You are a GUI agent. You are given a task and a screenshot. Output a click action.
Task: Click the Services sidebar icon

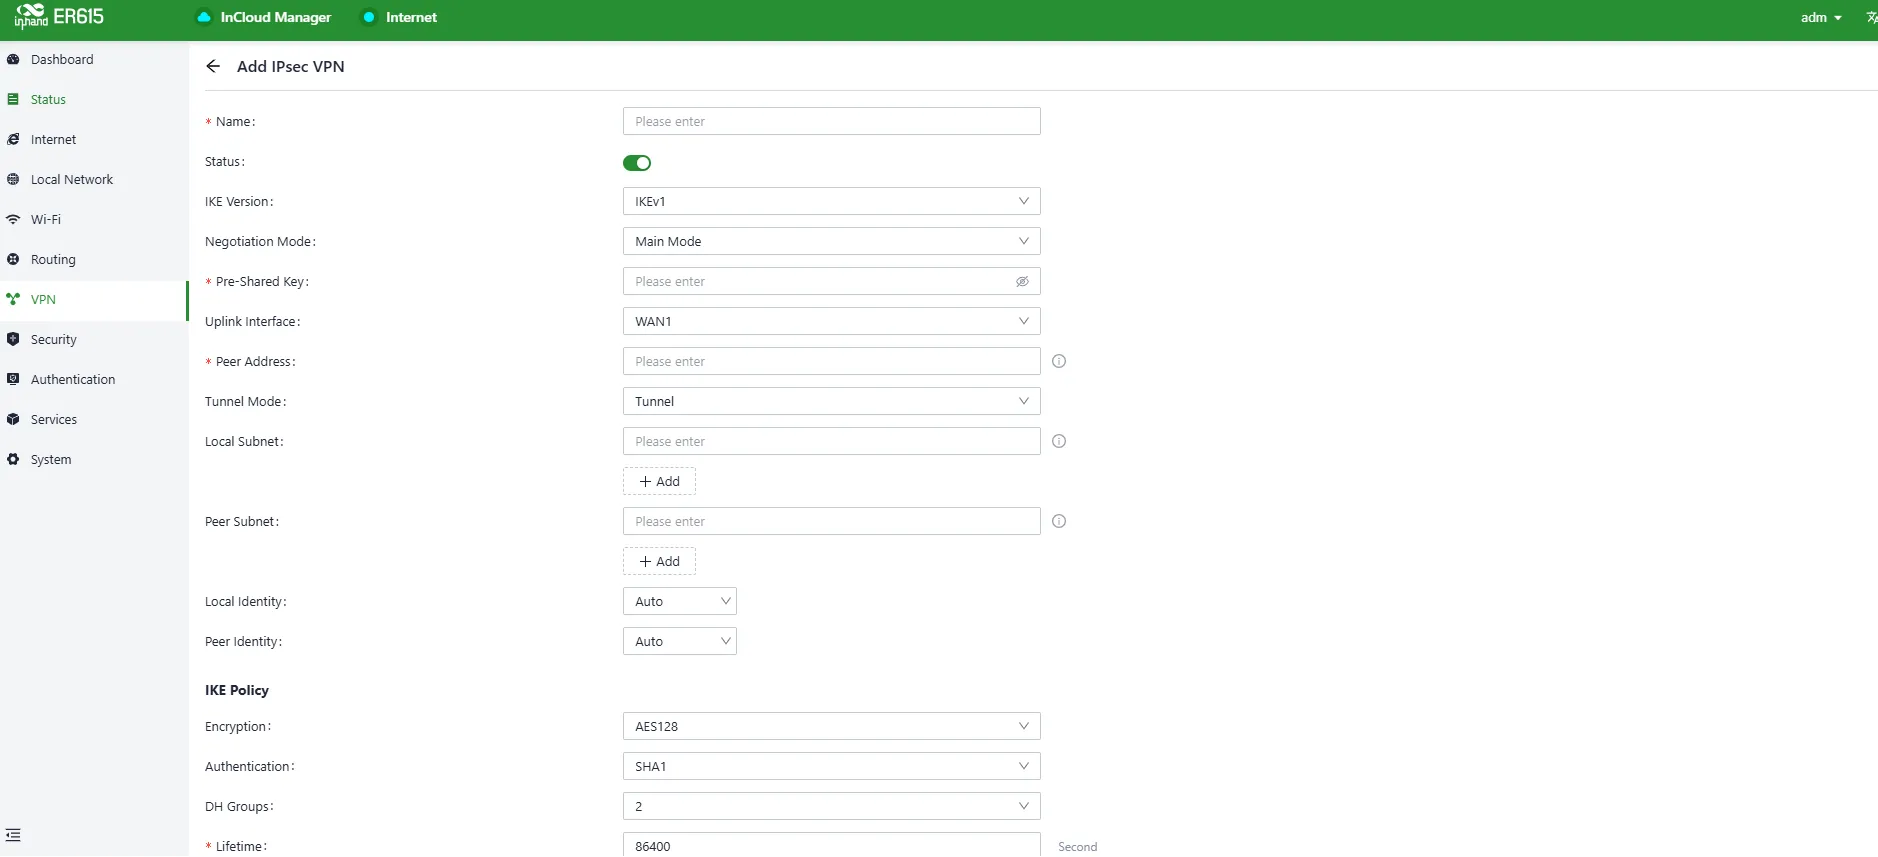13,419
